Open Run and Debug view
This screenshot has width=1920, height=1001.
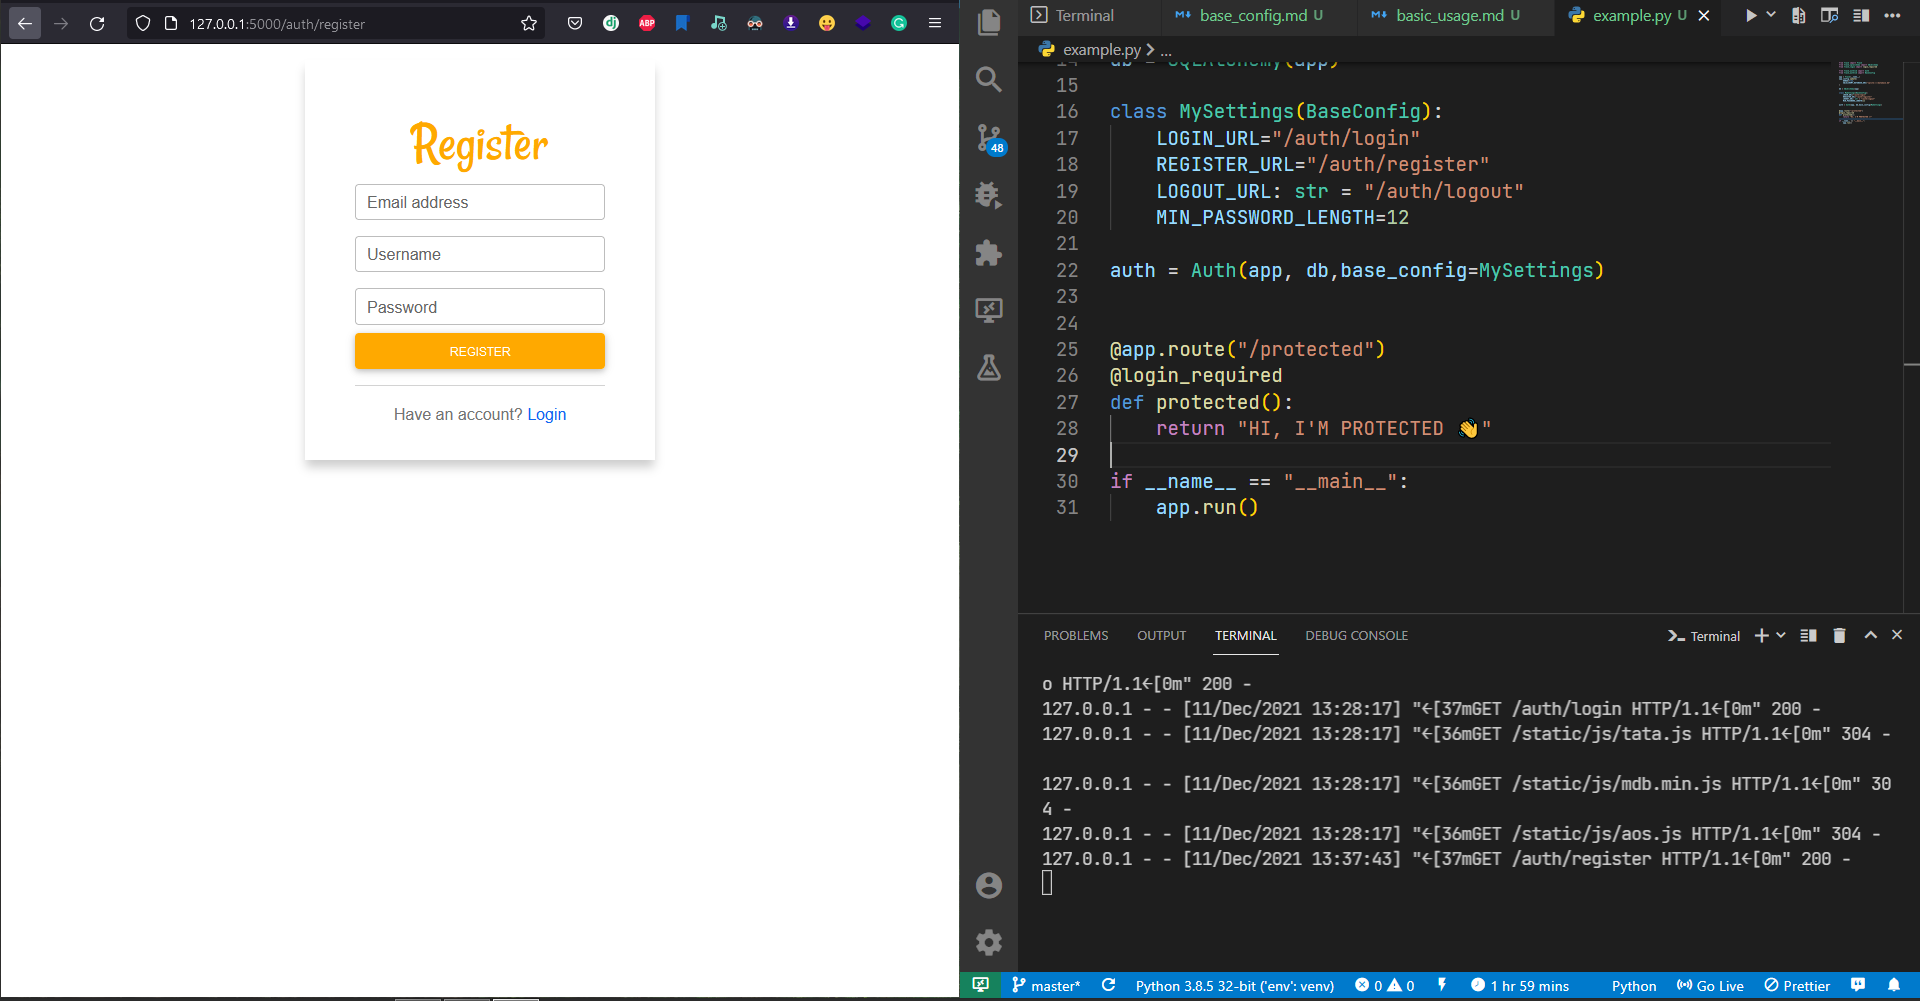[989, 195]
